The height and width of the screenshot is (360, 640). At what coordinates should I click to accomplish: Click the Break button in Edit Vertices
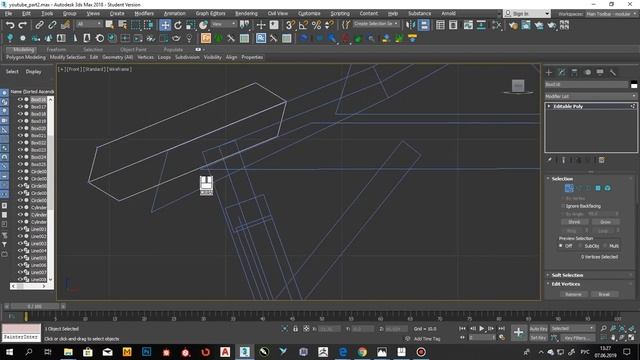coord(604,294)
